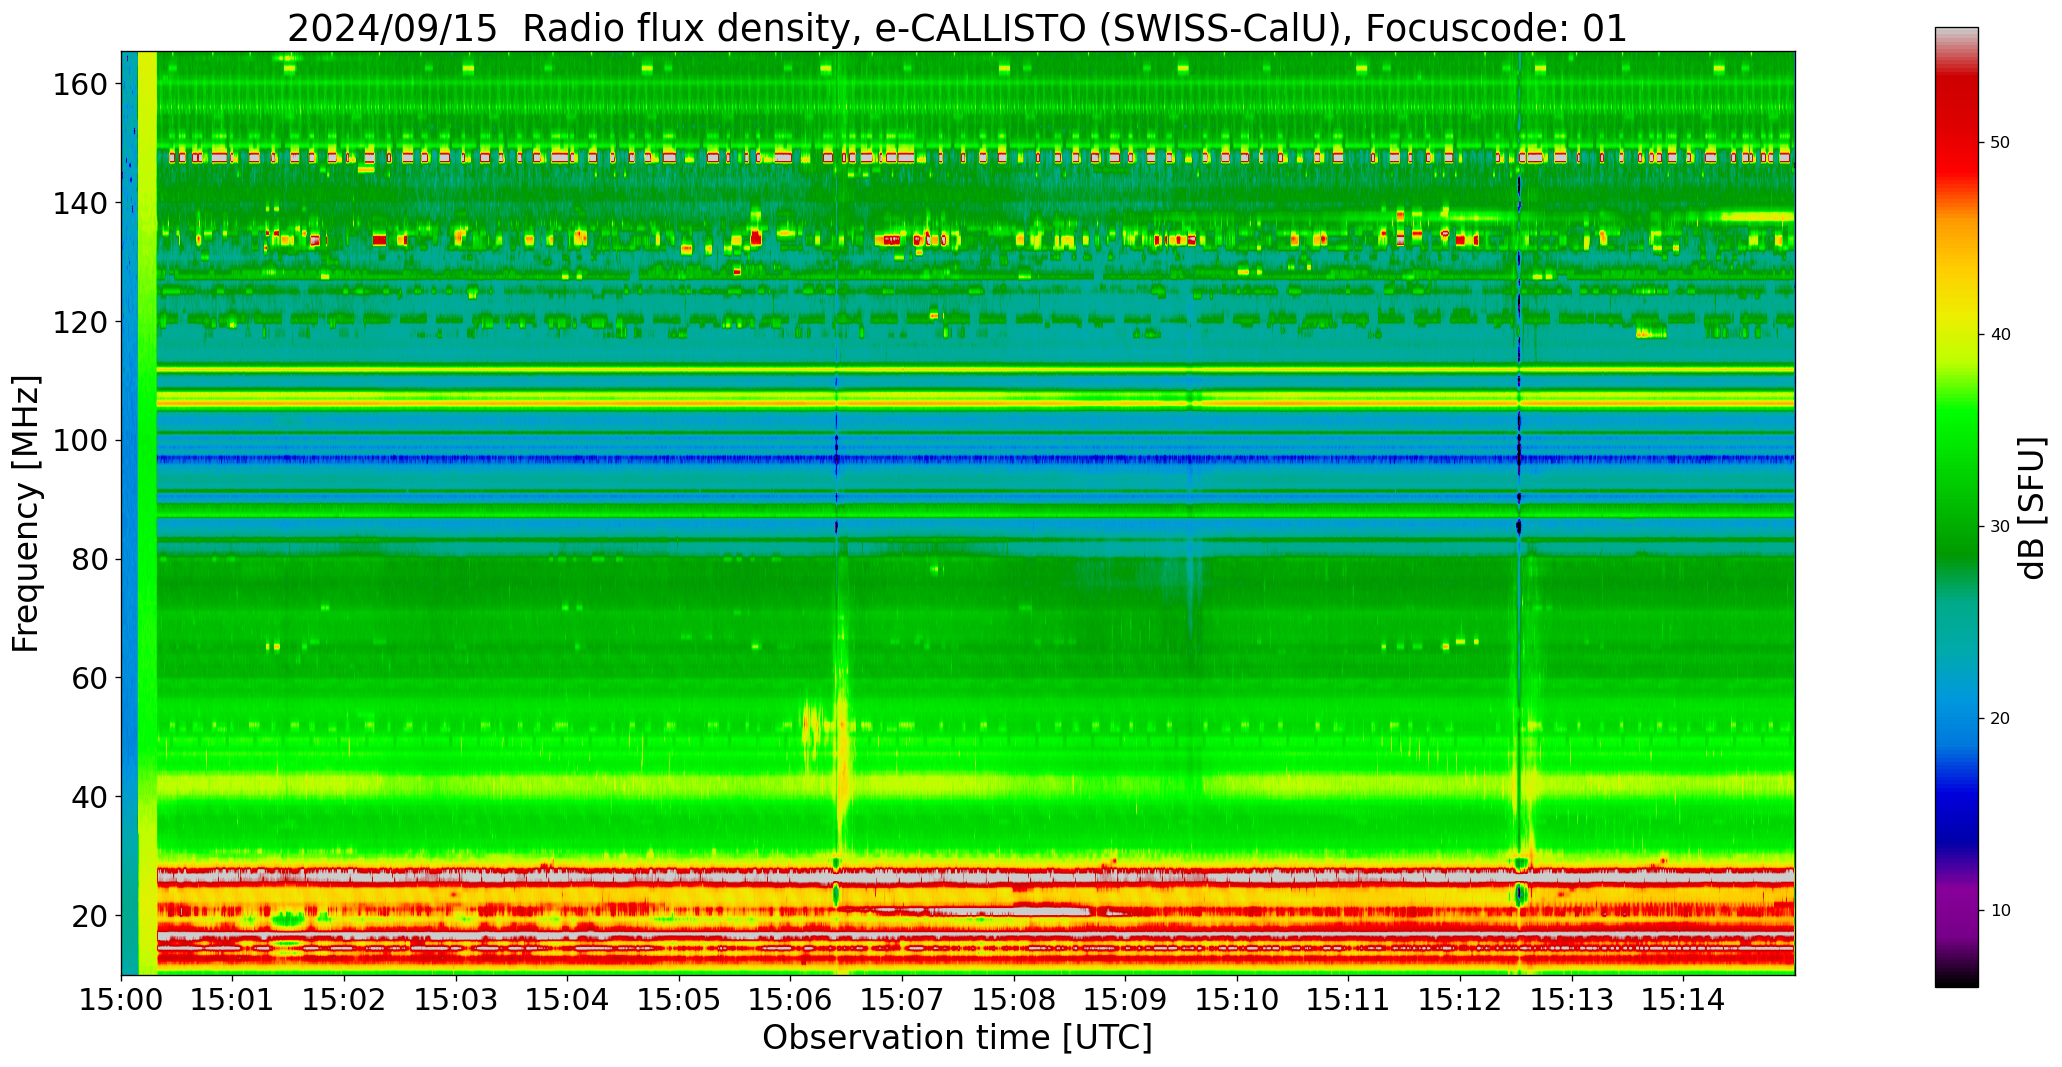Click the y-axis label 'Frequency [MHz]'

pyautogui.click(x=26, y=513)
